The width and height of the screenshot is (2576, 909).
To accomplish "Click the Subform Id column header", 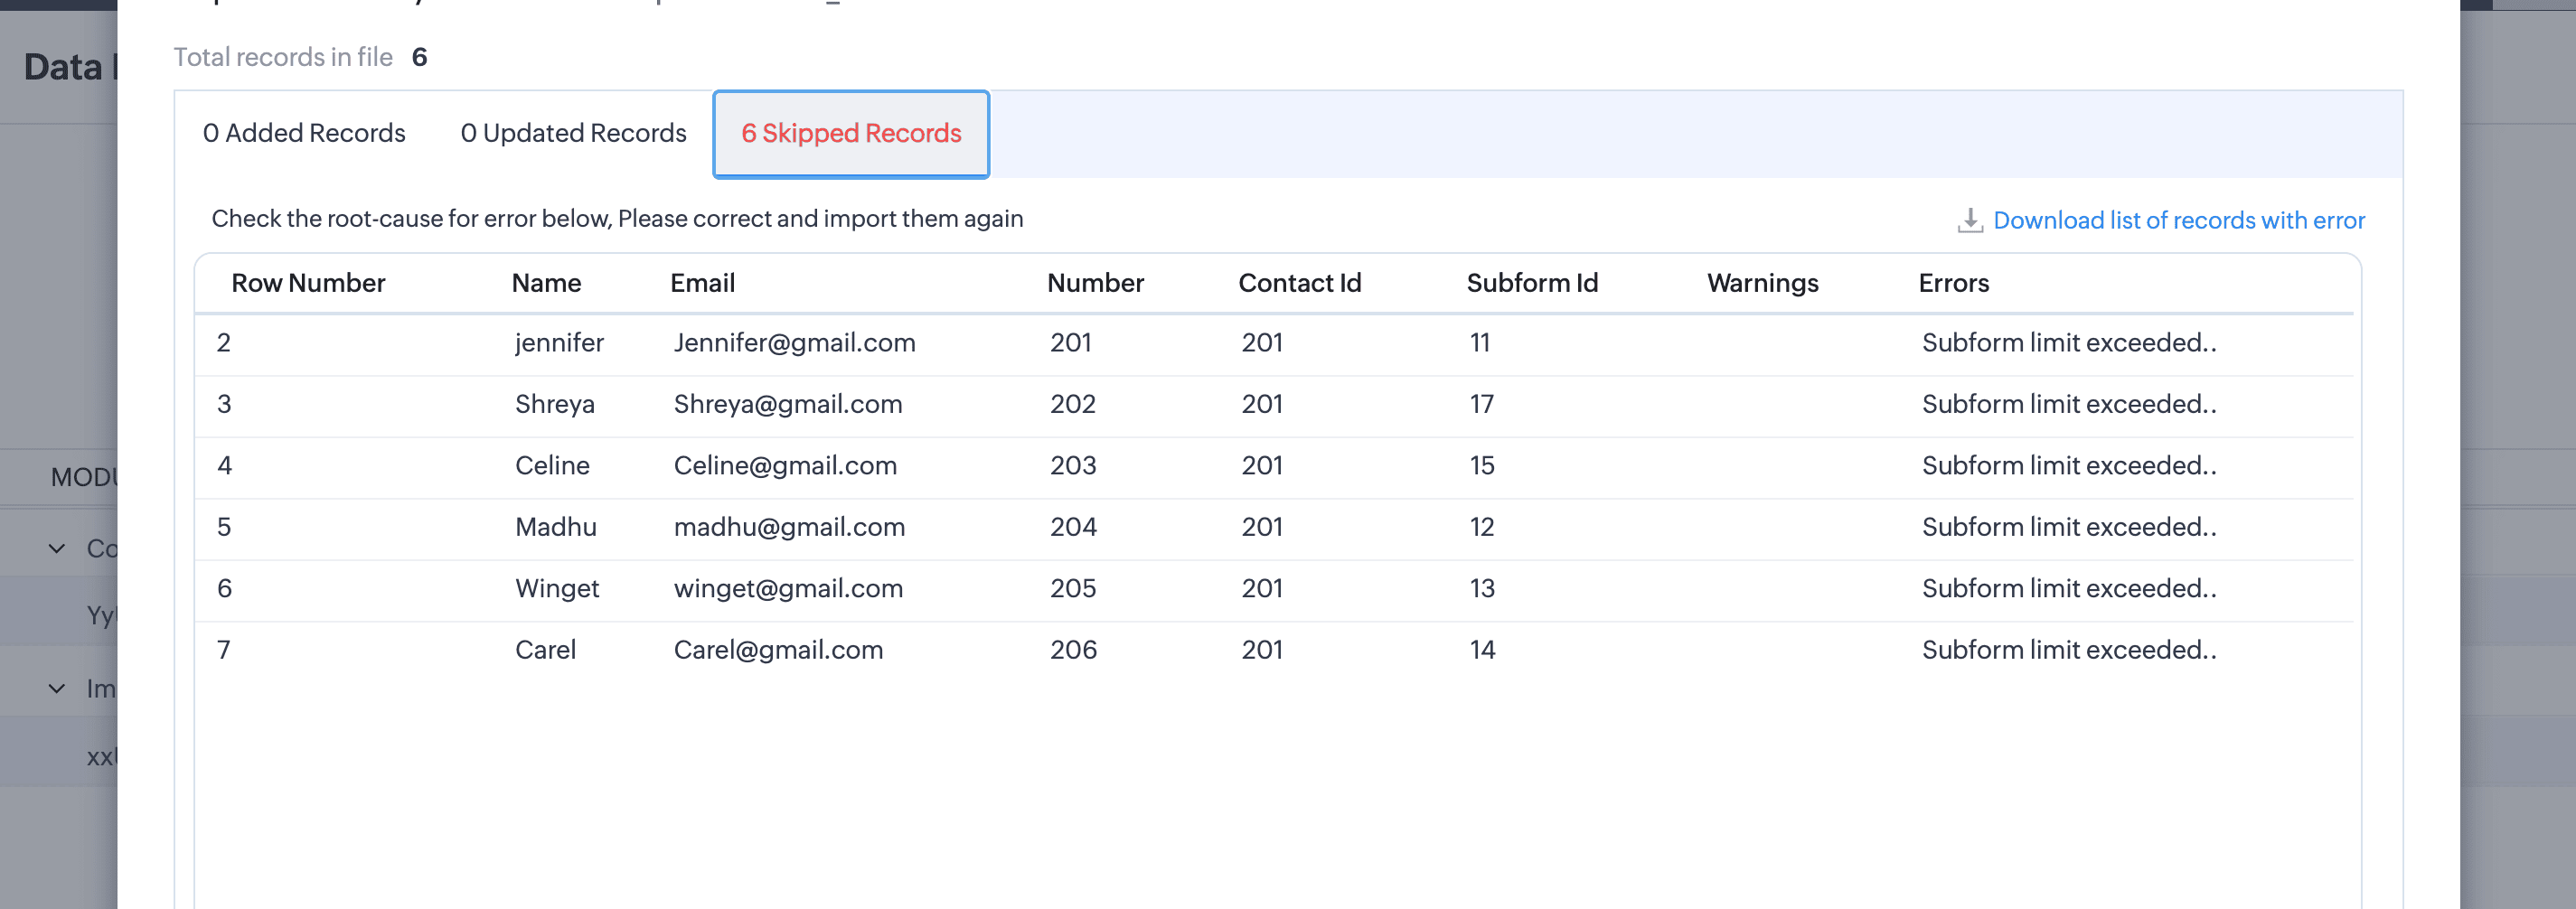I will [x=1531, y=283].
